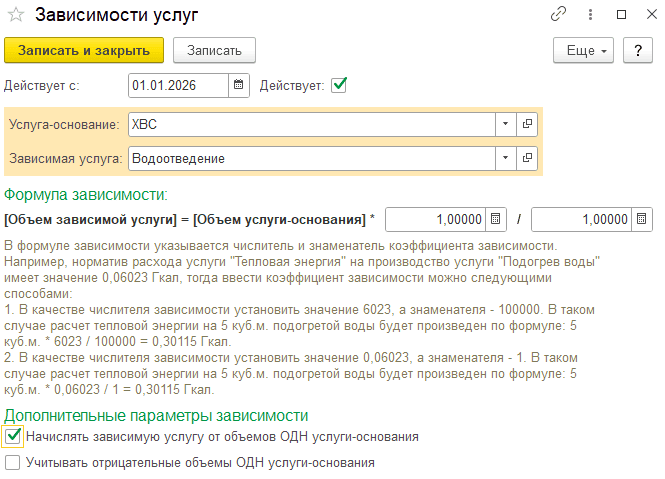Open calculator for the denominator value

coord(641,219)
